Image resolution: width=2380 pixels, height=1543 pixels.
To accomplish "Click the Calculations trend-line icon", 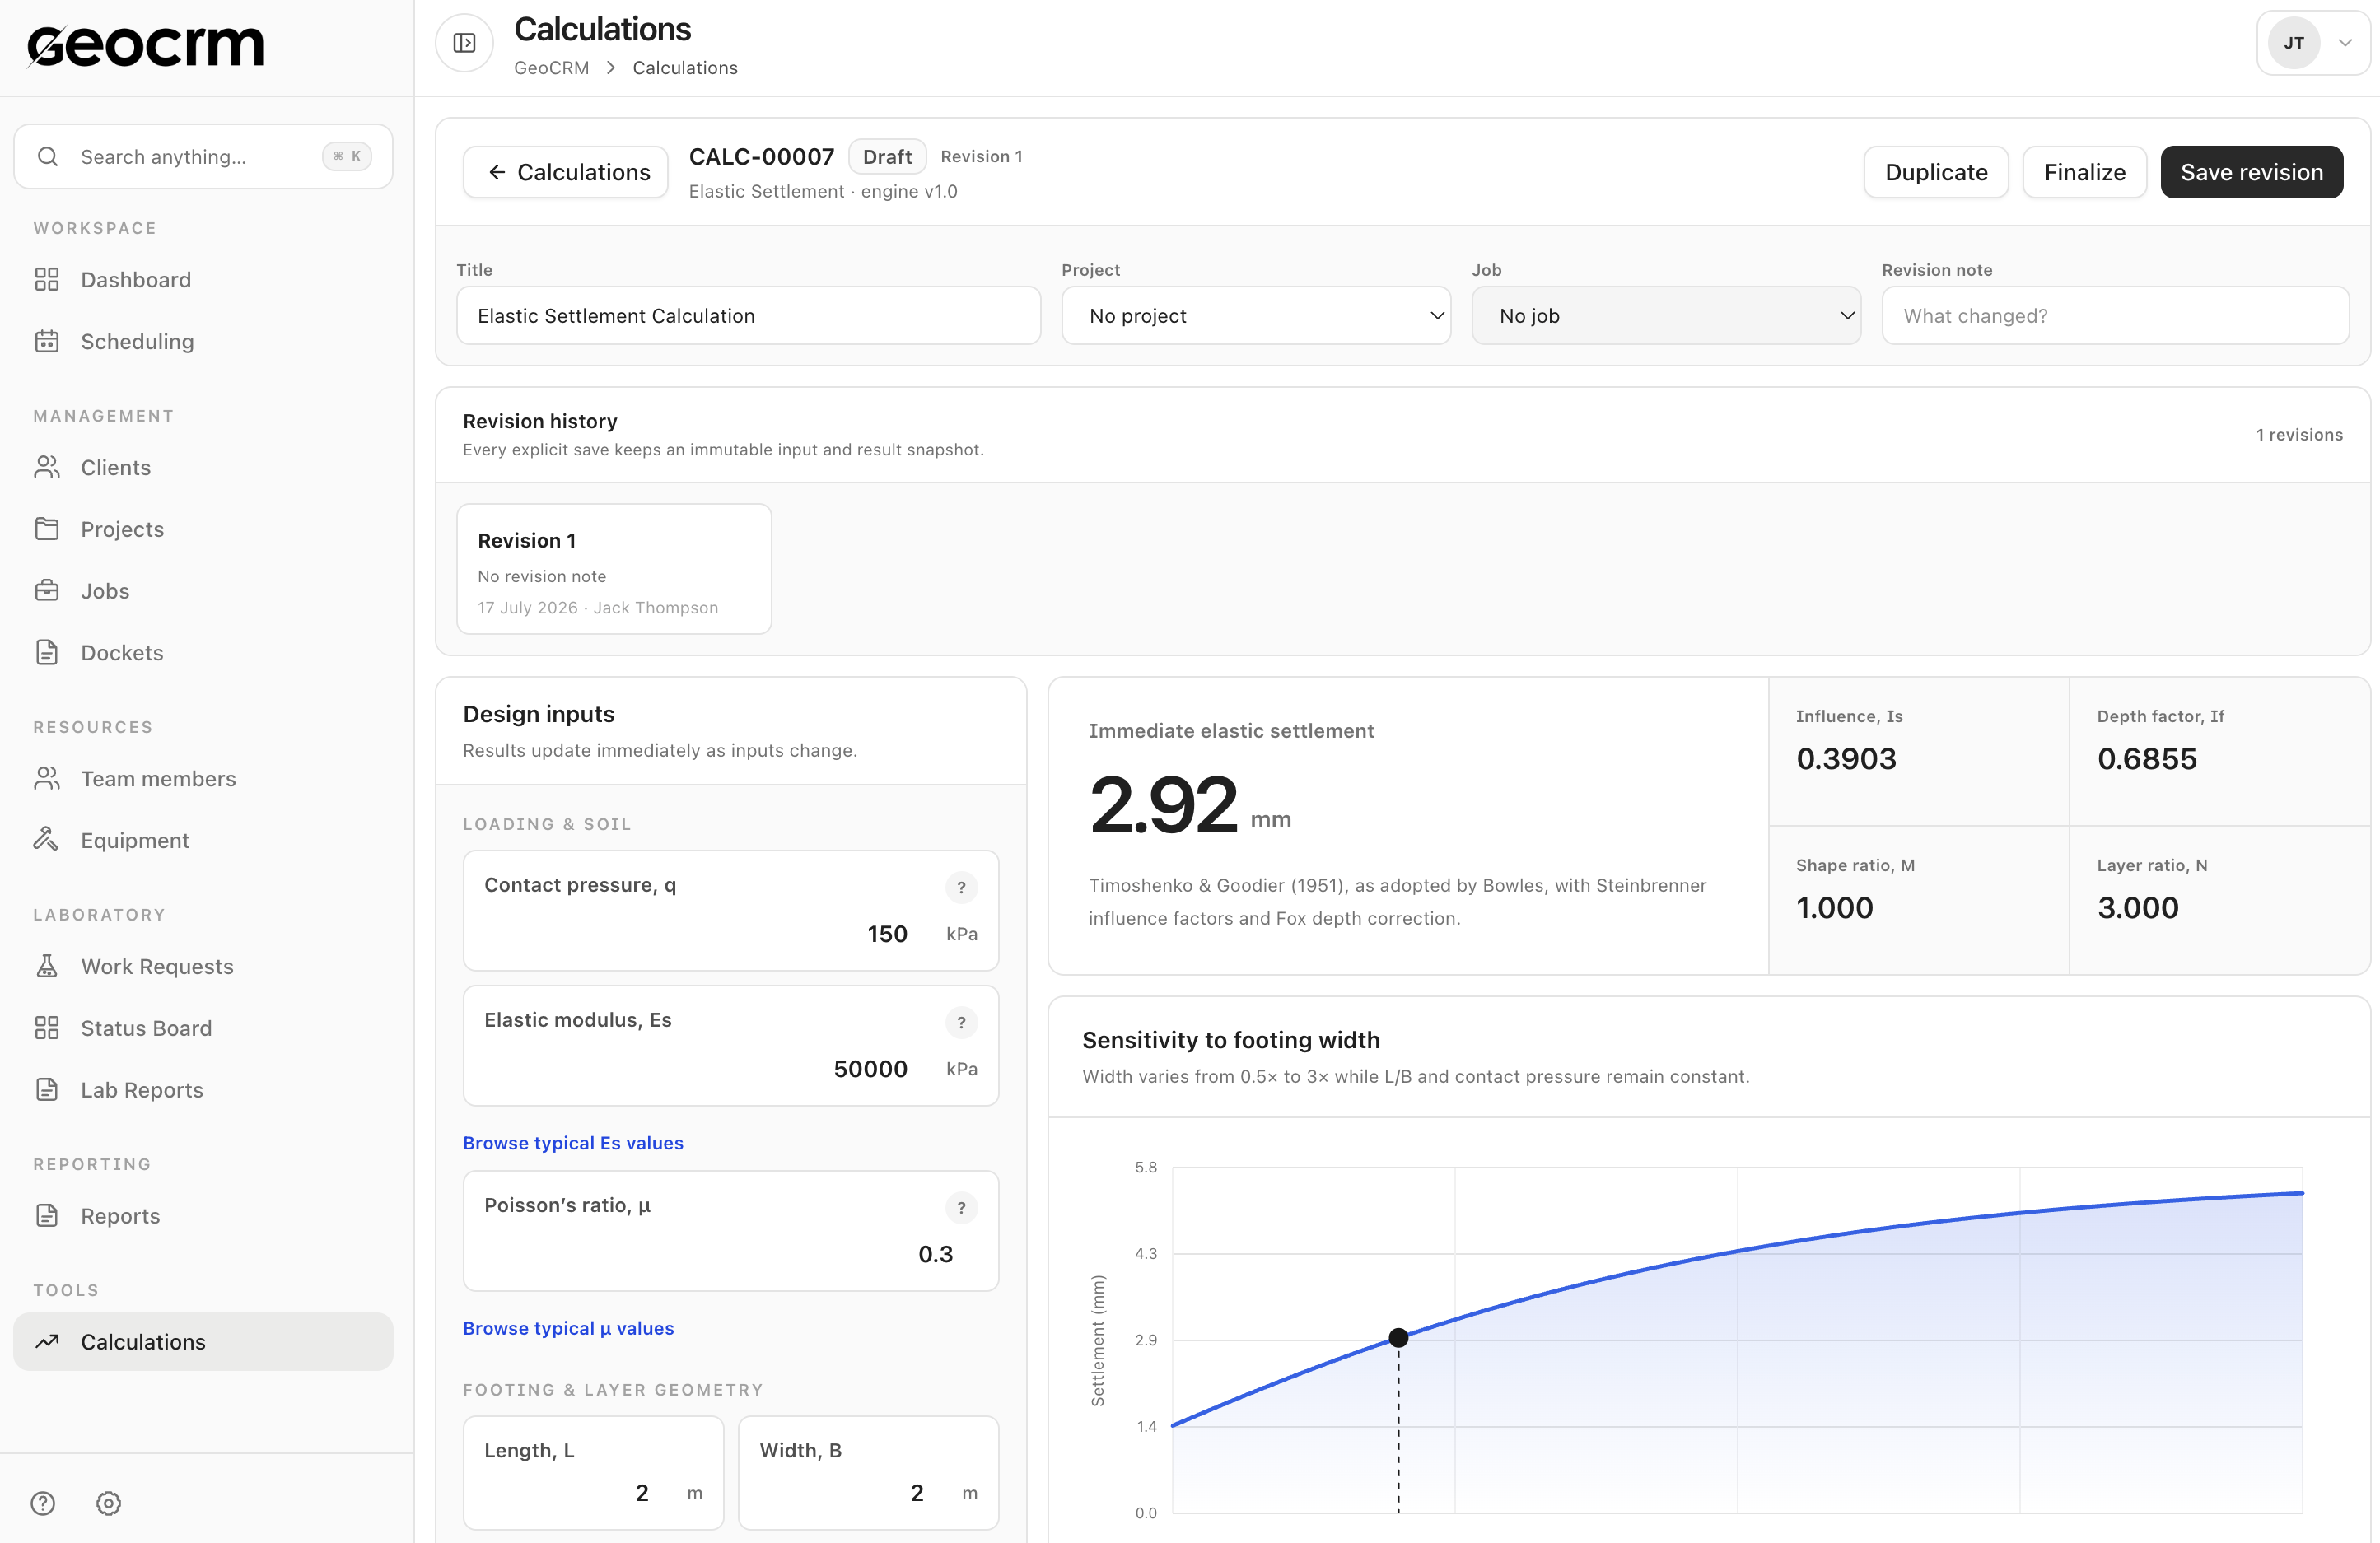I will click(47, 1342).
